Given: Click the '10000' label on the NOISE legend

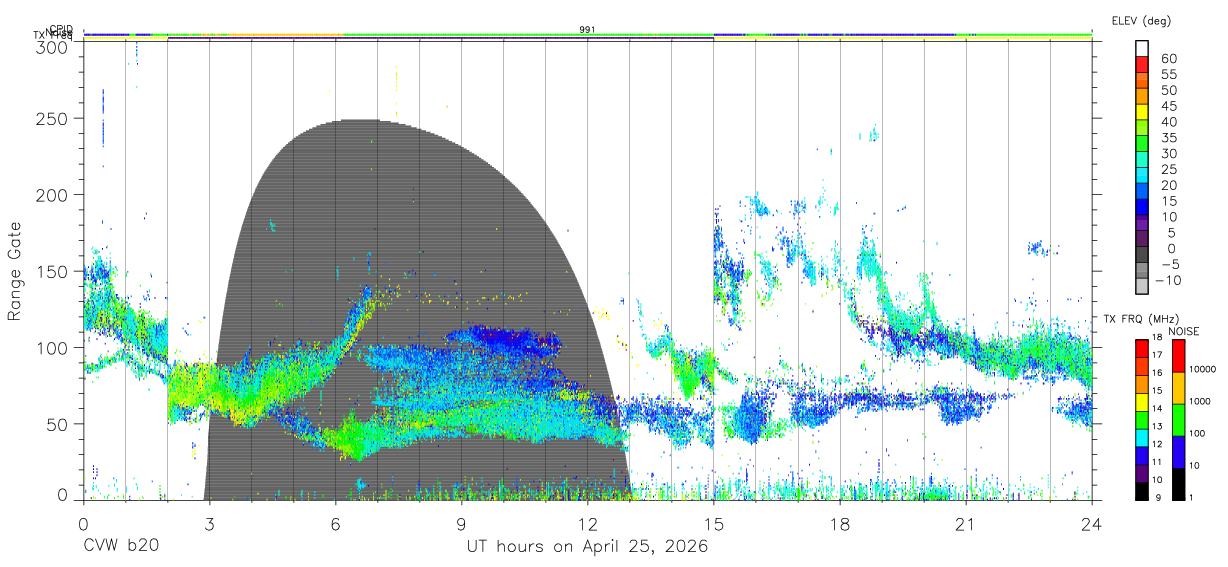Looking at the screenshot, I should (1201, 369).
